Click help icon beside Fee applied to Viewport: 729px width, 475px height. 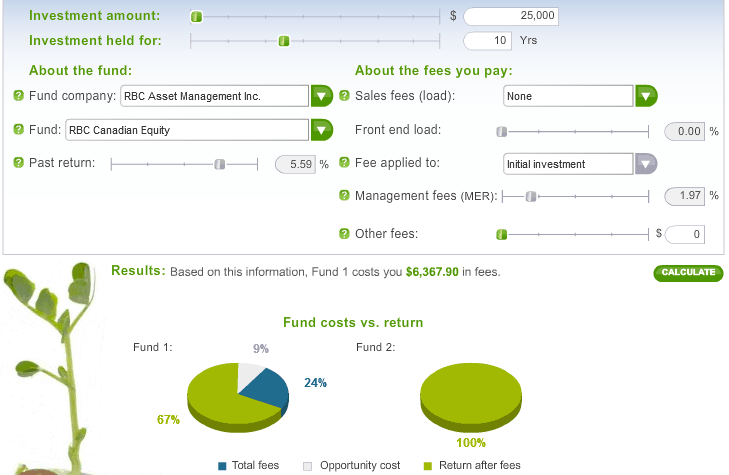[344, 163]
